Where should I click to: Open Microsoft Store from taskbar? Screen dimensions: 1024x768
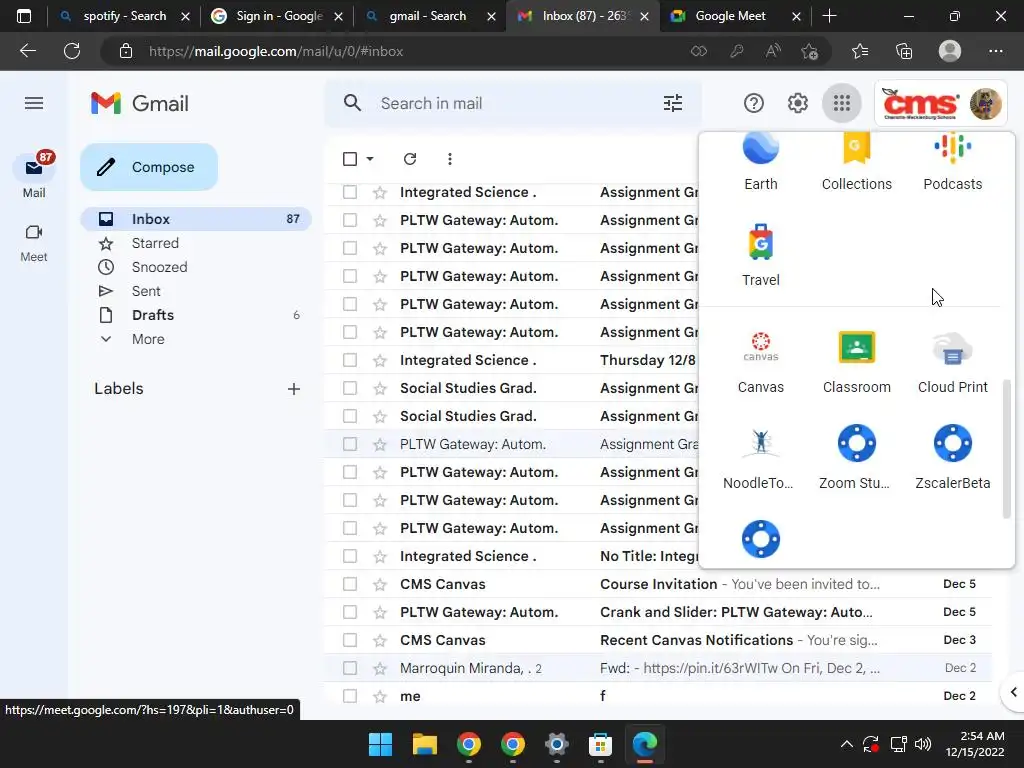(x=600, y=744)
